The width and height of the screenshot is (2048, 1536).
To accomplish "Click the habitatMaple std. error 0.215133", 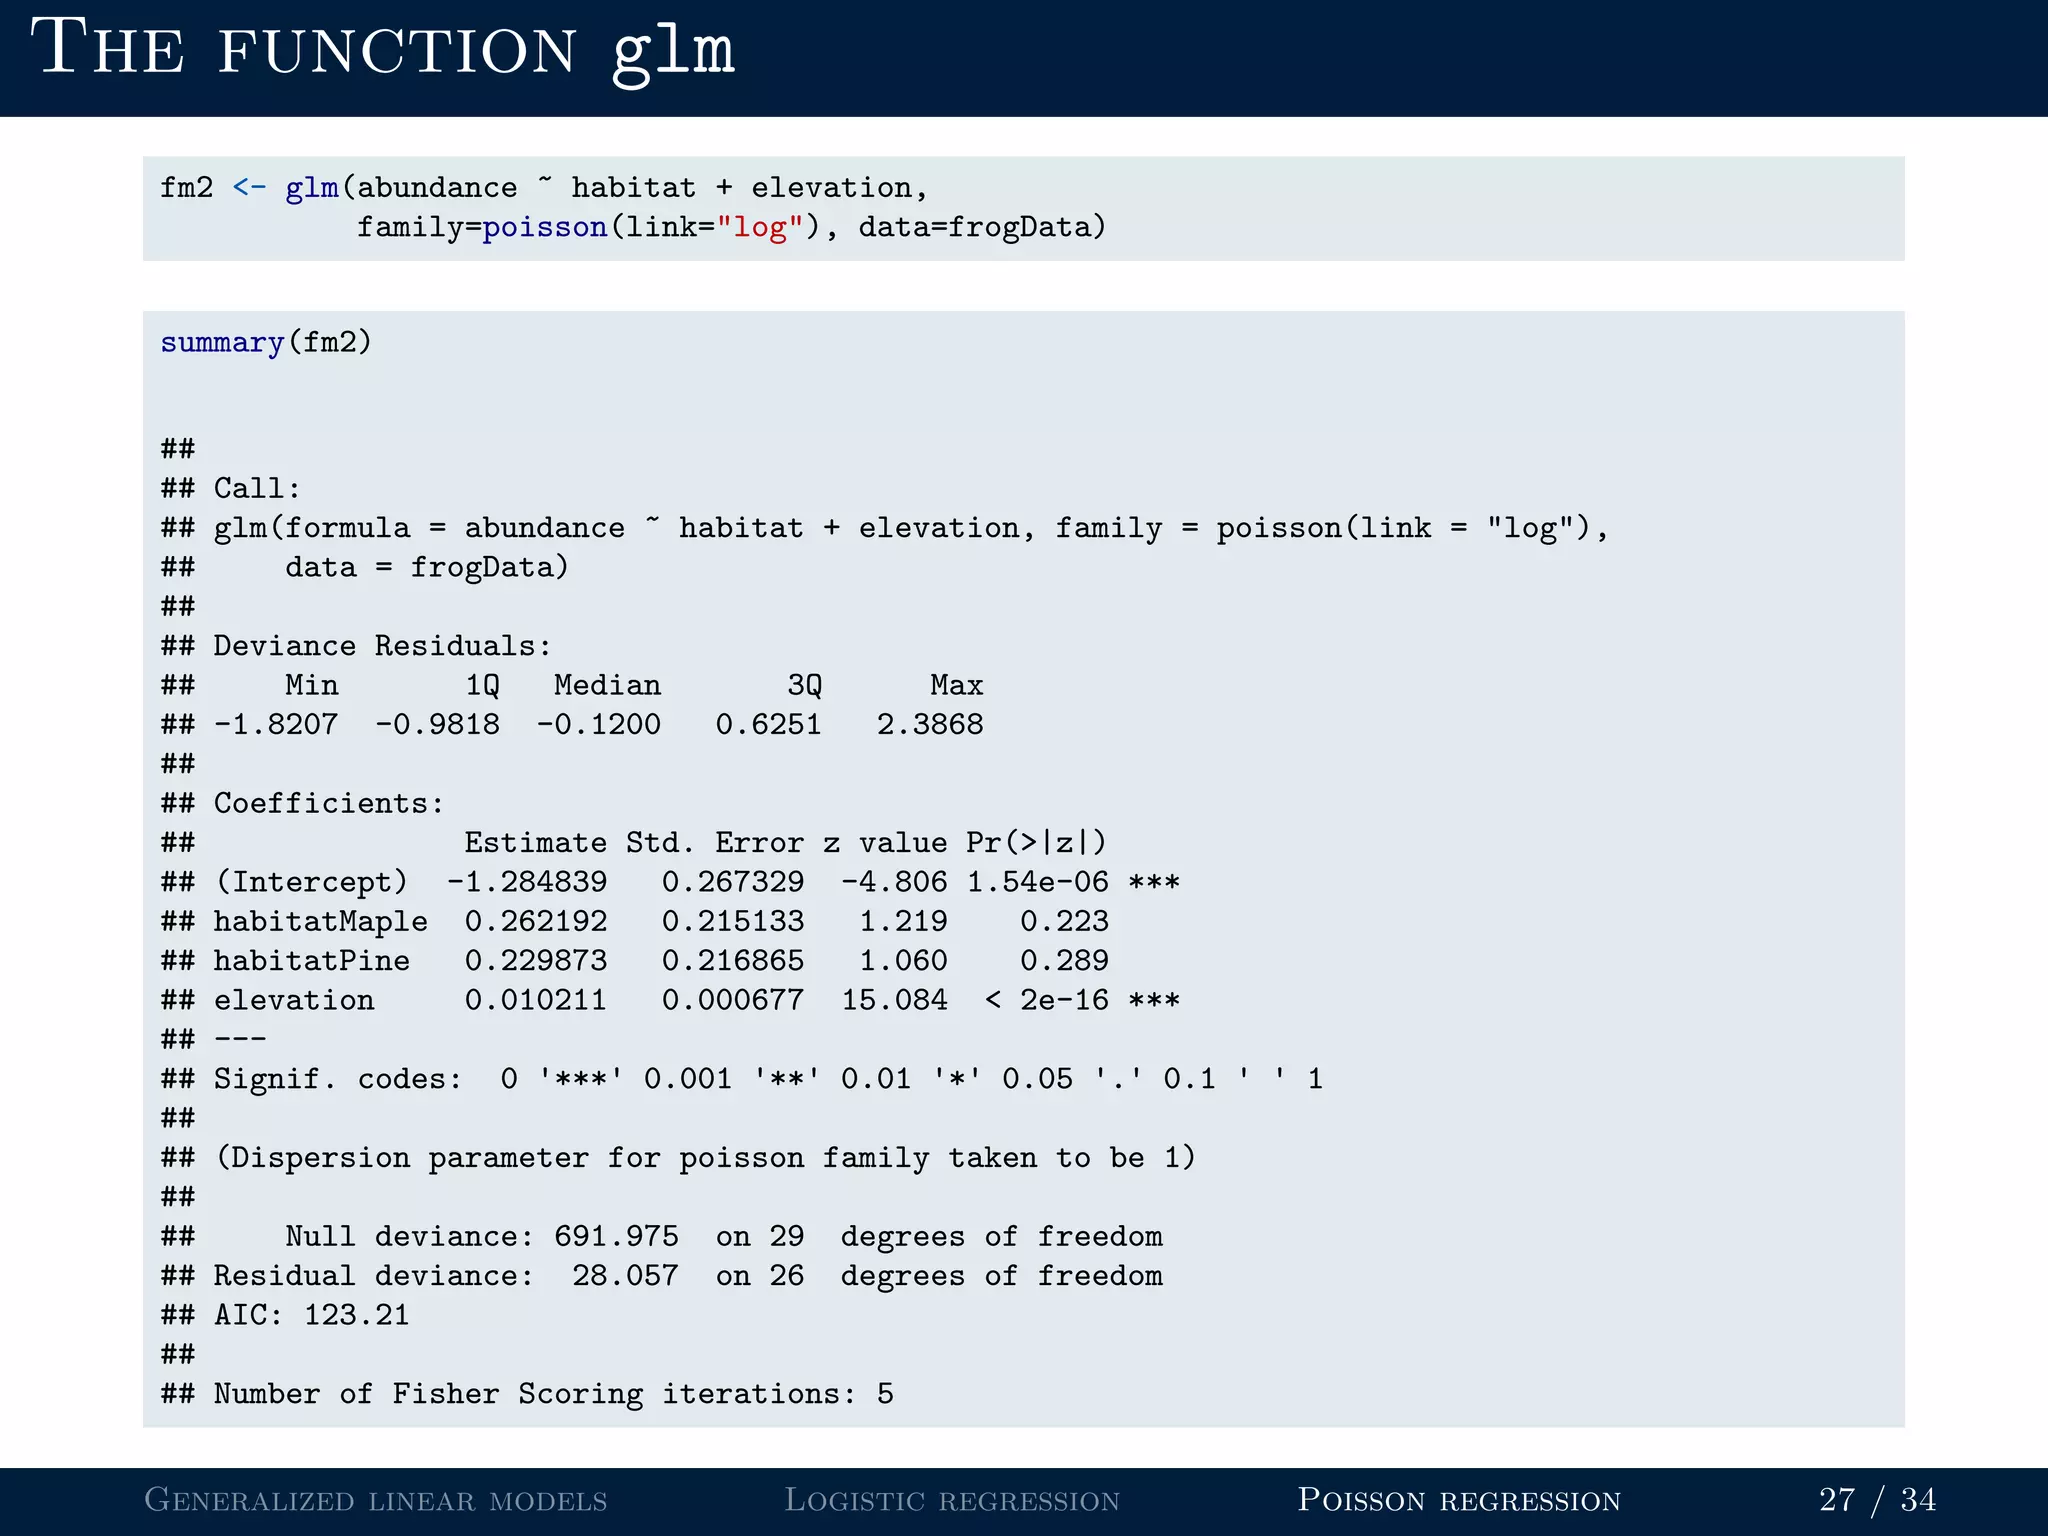I will click(x=733, y=921).
